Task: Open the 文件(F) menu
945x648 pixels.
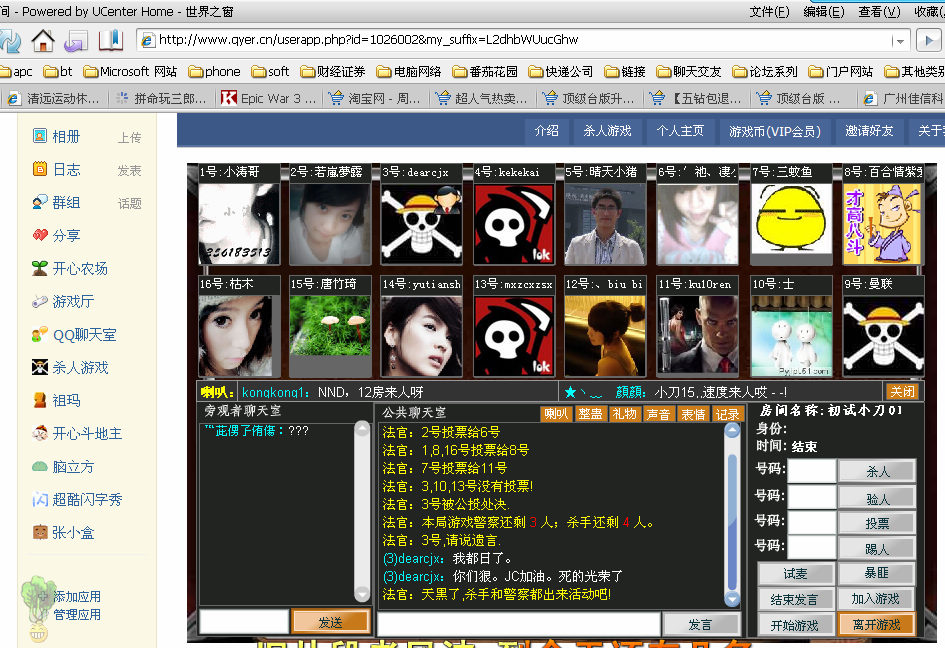Action: [x=769, y=12]
